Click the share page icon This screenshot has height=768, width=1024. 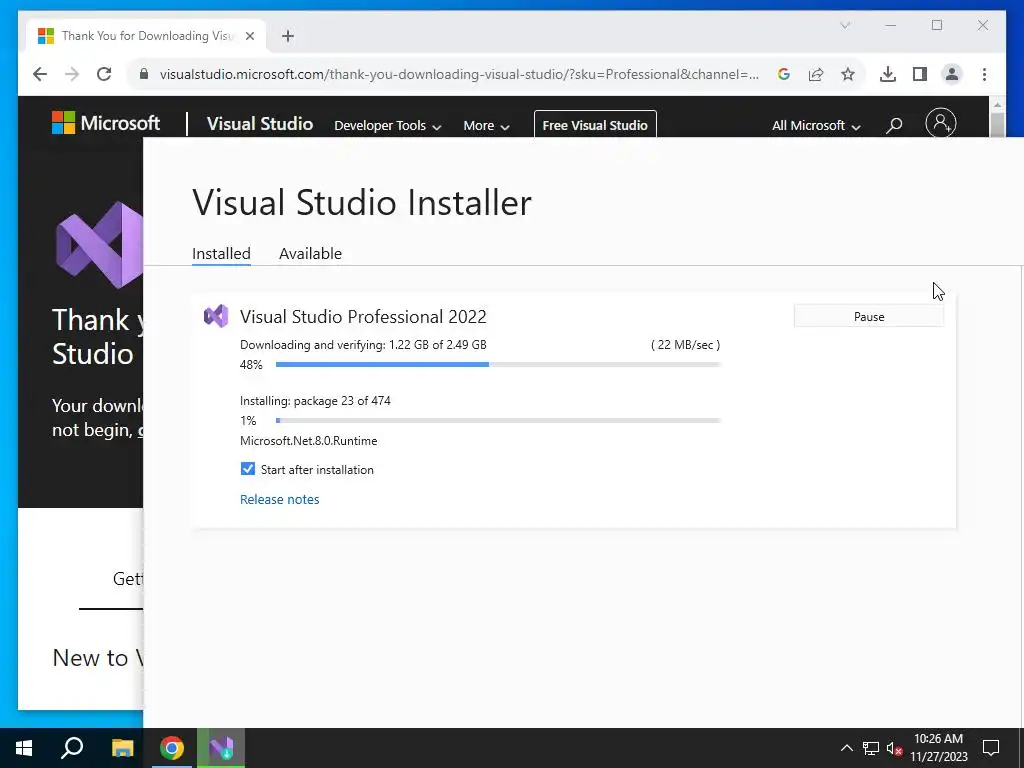pos(816,74)
